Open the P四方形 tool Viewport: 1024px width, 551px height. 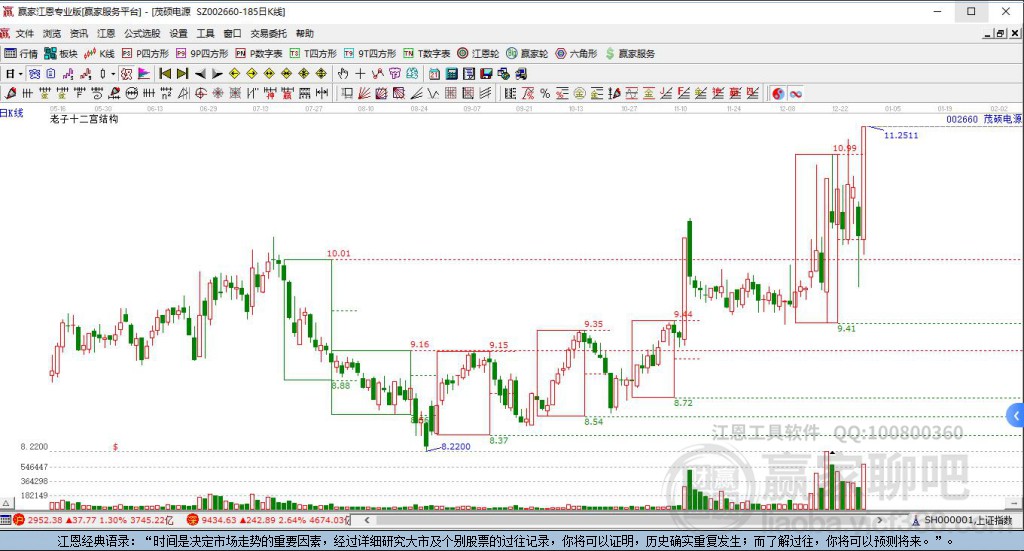tap(145, 54)
